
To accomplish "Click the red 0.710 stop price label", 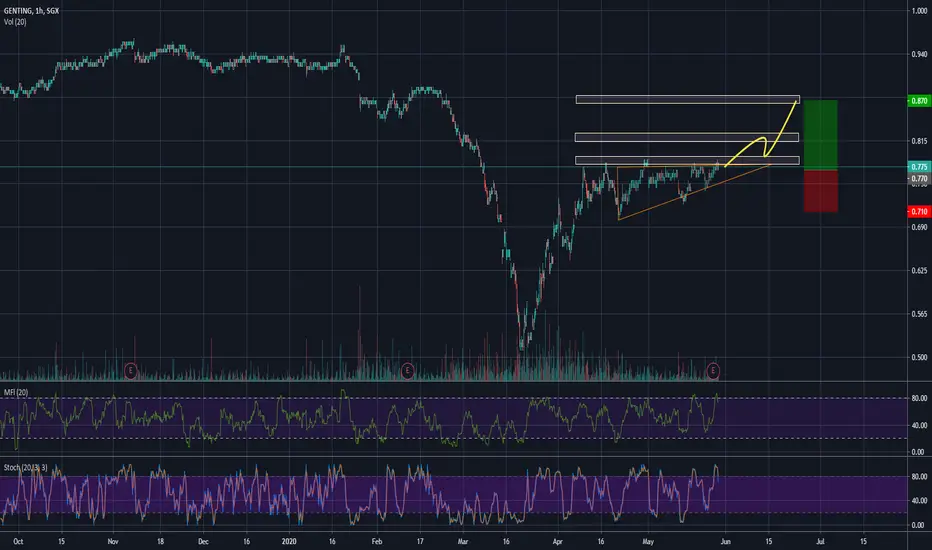I will 919,212.
